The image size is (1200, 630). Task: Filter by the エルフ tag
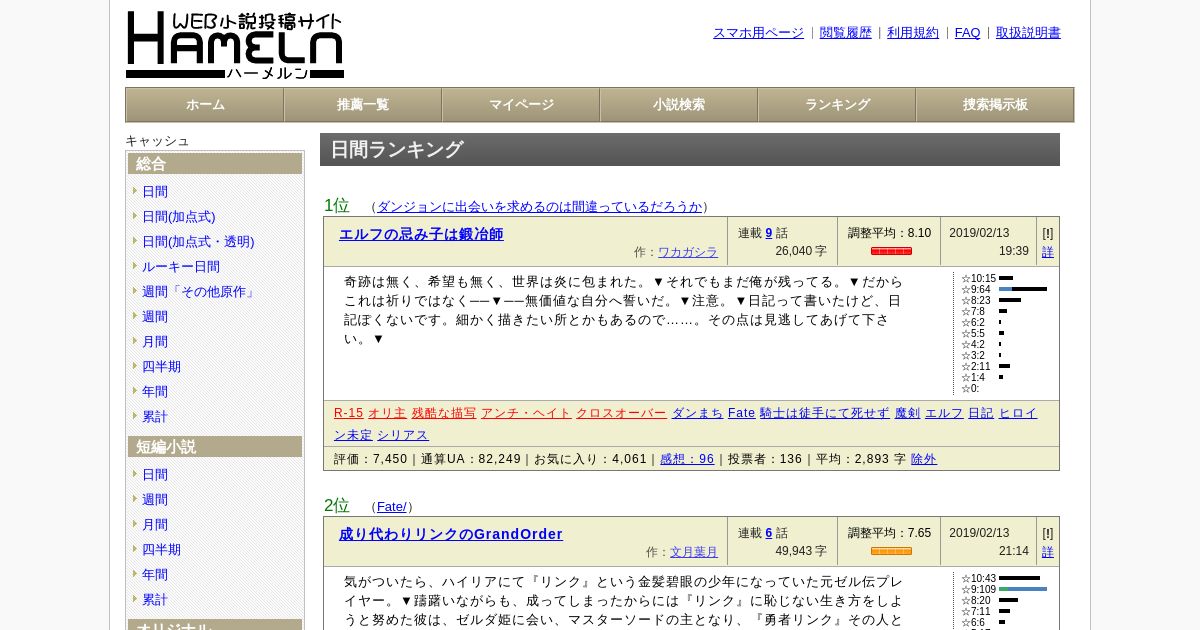click(944, 413)
